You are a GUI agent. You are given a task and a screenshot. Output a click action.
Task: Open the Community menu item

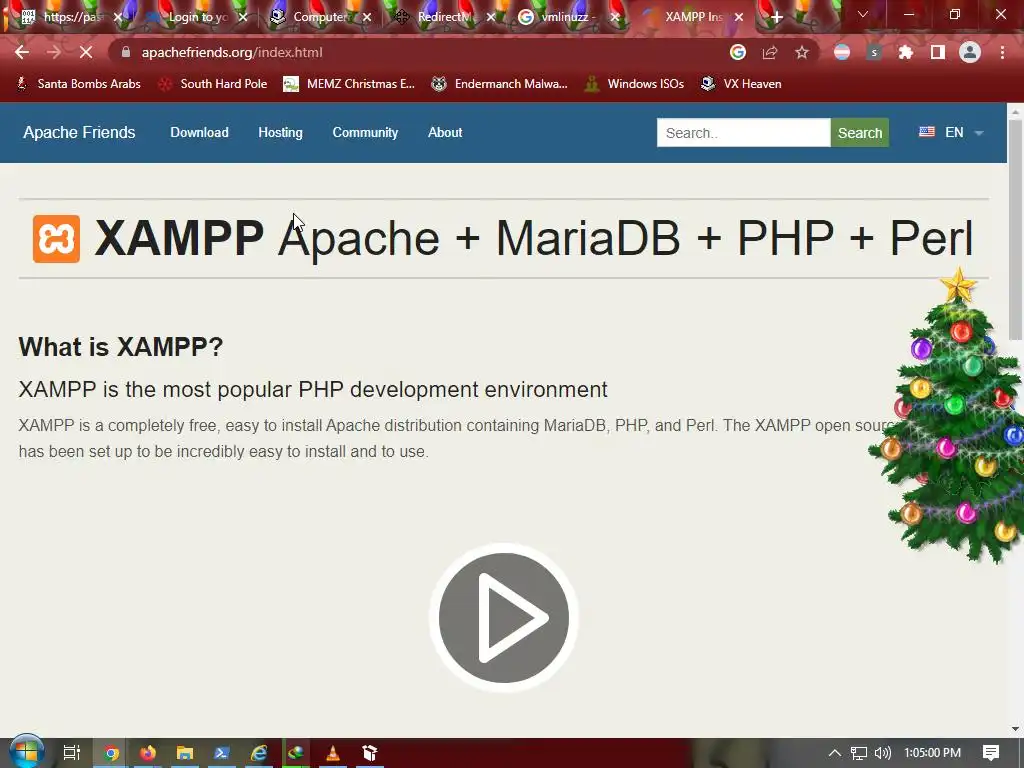tap(365, 133)
